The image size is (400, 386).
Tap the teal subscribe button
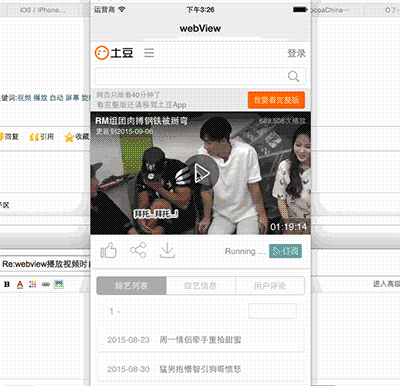click(x=285, y=251)
